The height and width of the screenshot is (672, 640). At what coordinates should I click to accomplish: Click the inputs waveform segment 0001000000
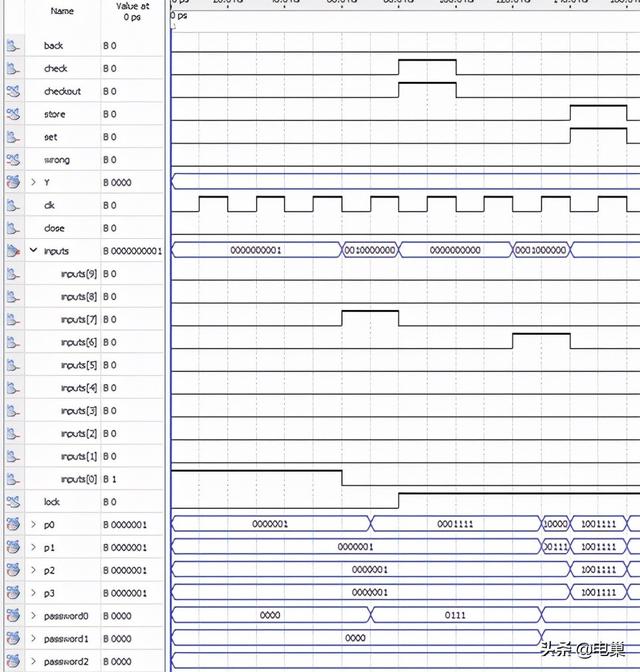click(541, 250)
